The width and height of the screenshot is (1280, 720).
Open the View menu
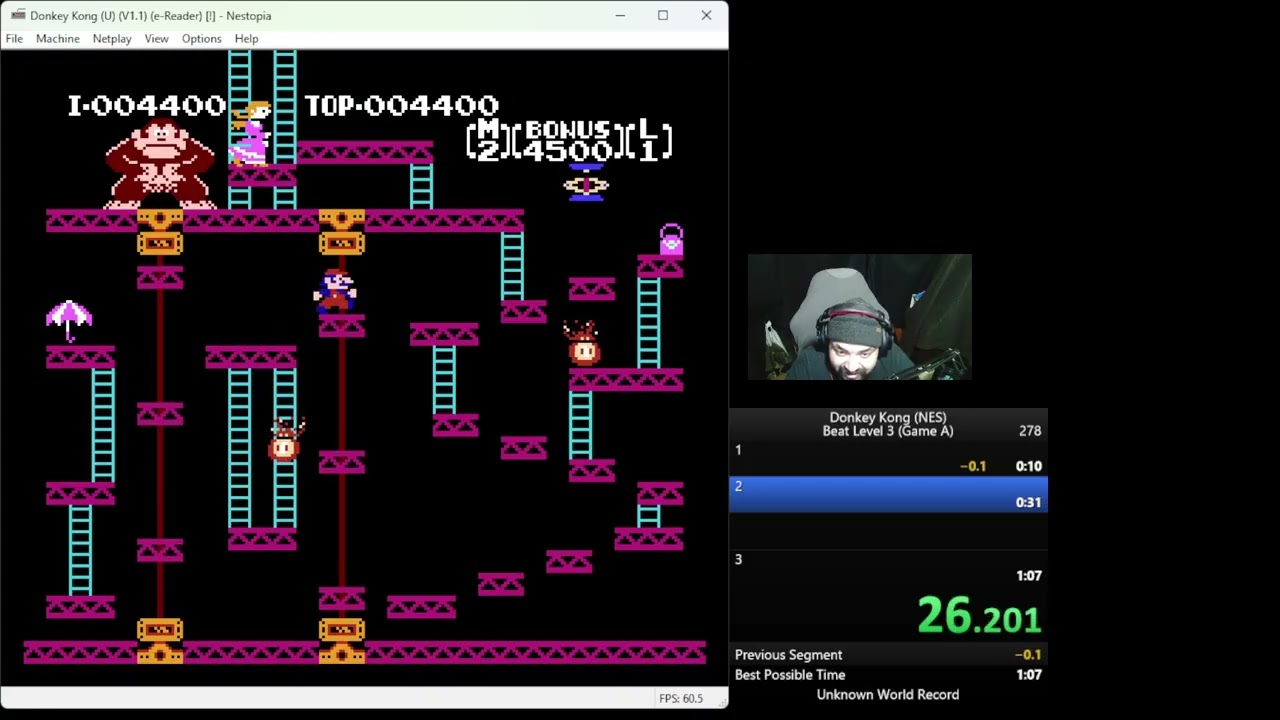tap(156, 38)
